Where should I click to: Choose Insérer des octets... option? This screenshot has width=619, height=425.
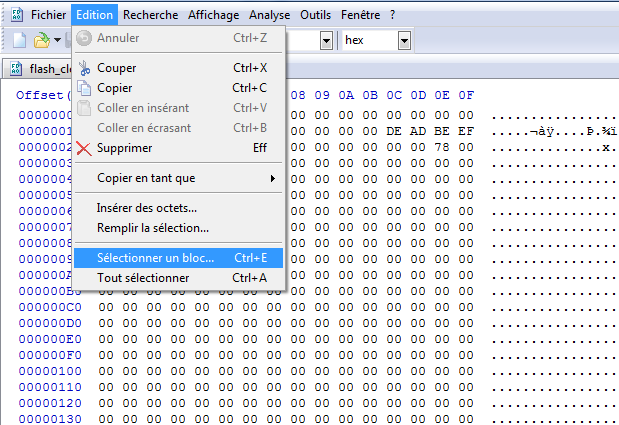(147, 208)
